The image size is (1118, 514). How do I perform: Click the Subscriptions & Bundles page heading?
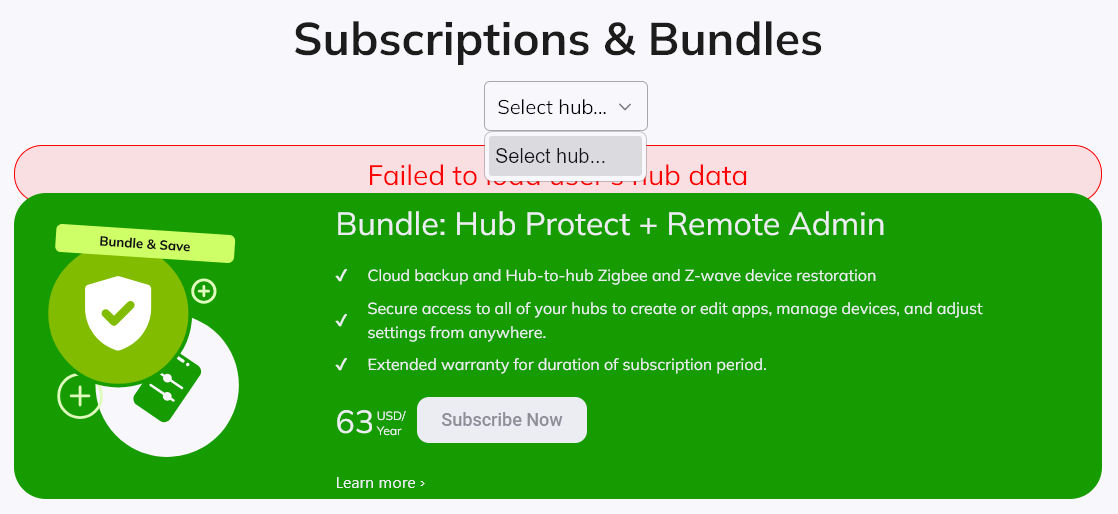tap(558, 39)
